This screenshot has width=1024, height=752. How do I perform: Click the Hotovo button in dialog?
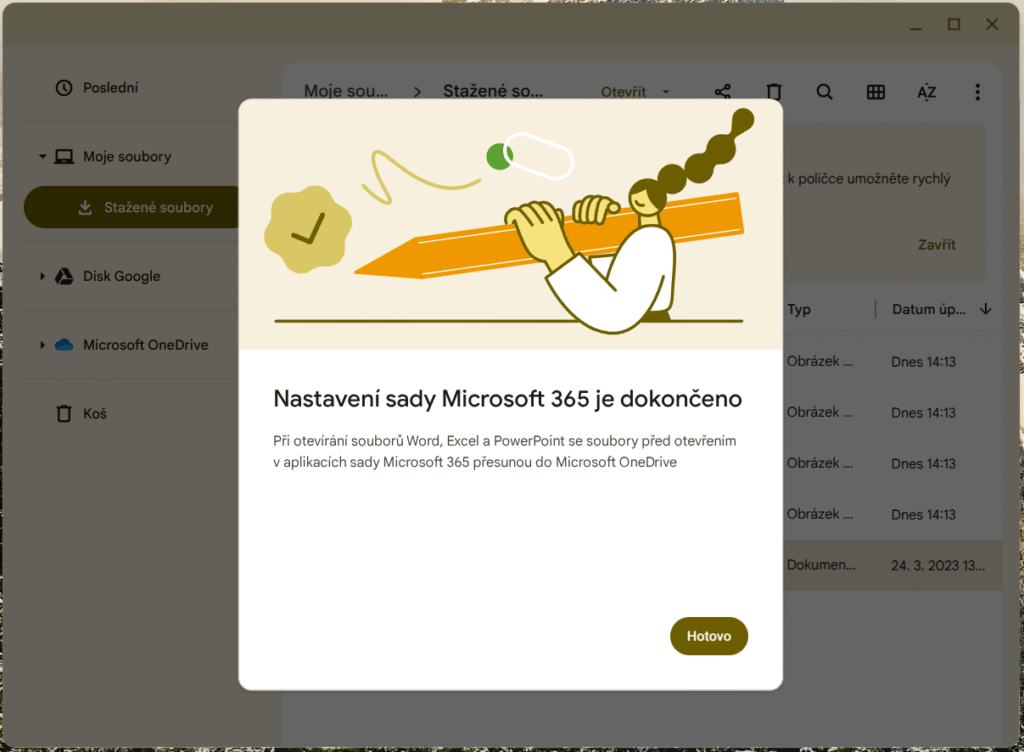pyautogui.click(x=708, y=636)
